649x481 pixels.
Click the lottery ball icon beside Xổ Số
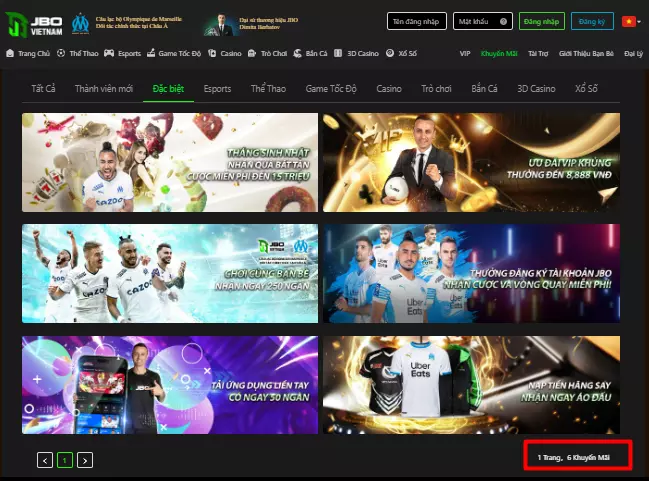(x=390, y=53)
